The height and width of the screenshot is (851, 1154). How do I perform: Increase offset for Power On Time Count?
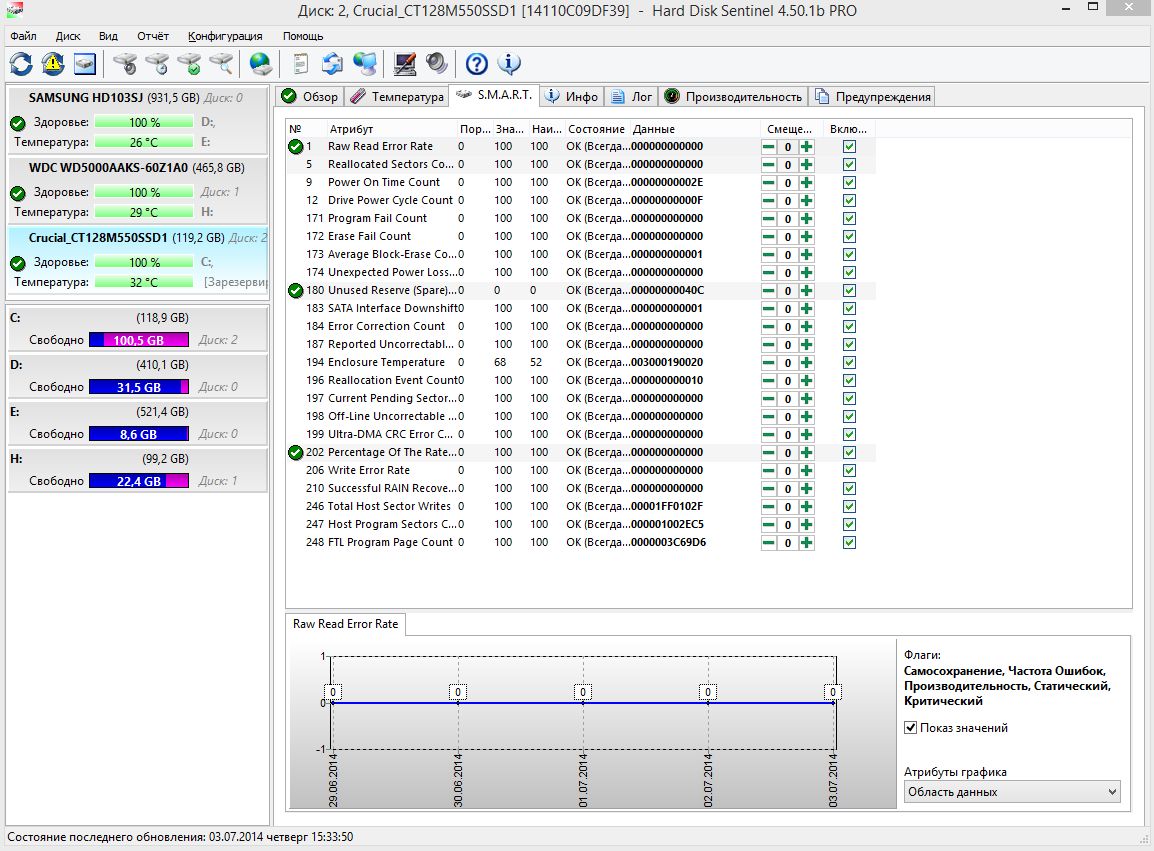pos(807,183)
